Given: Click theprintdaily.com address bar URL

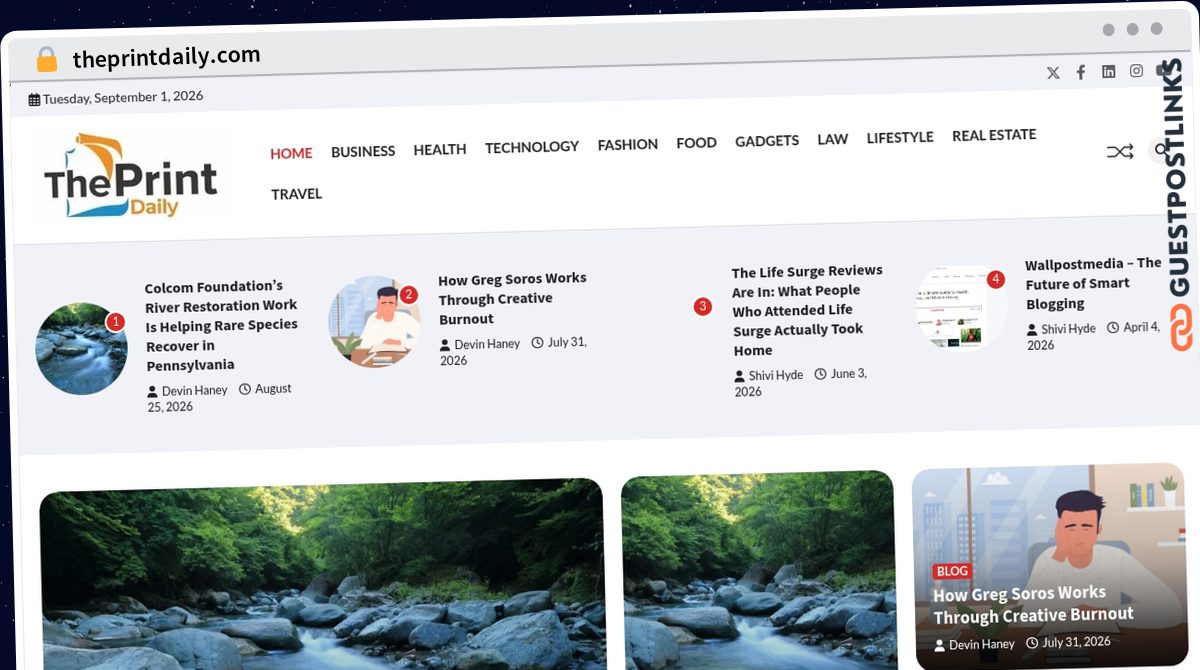Looking at the screenshot, I should 166,57.
